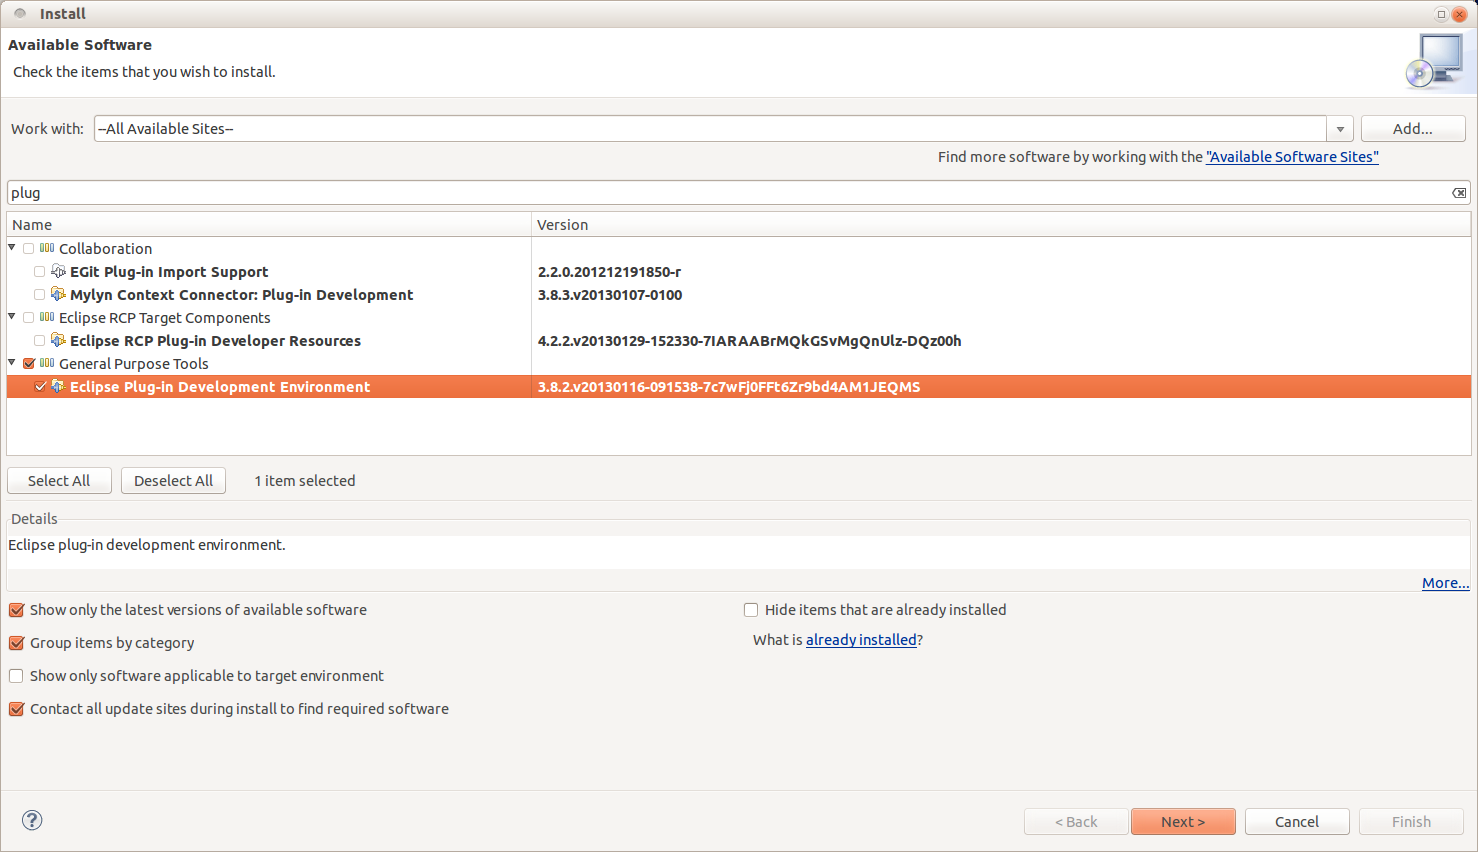The image size is (1478, 852).
Task: Check Mylyn Context Connector checkbox
Action: click(x=40, y=295)
